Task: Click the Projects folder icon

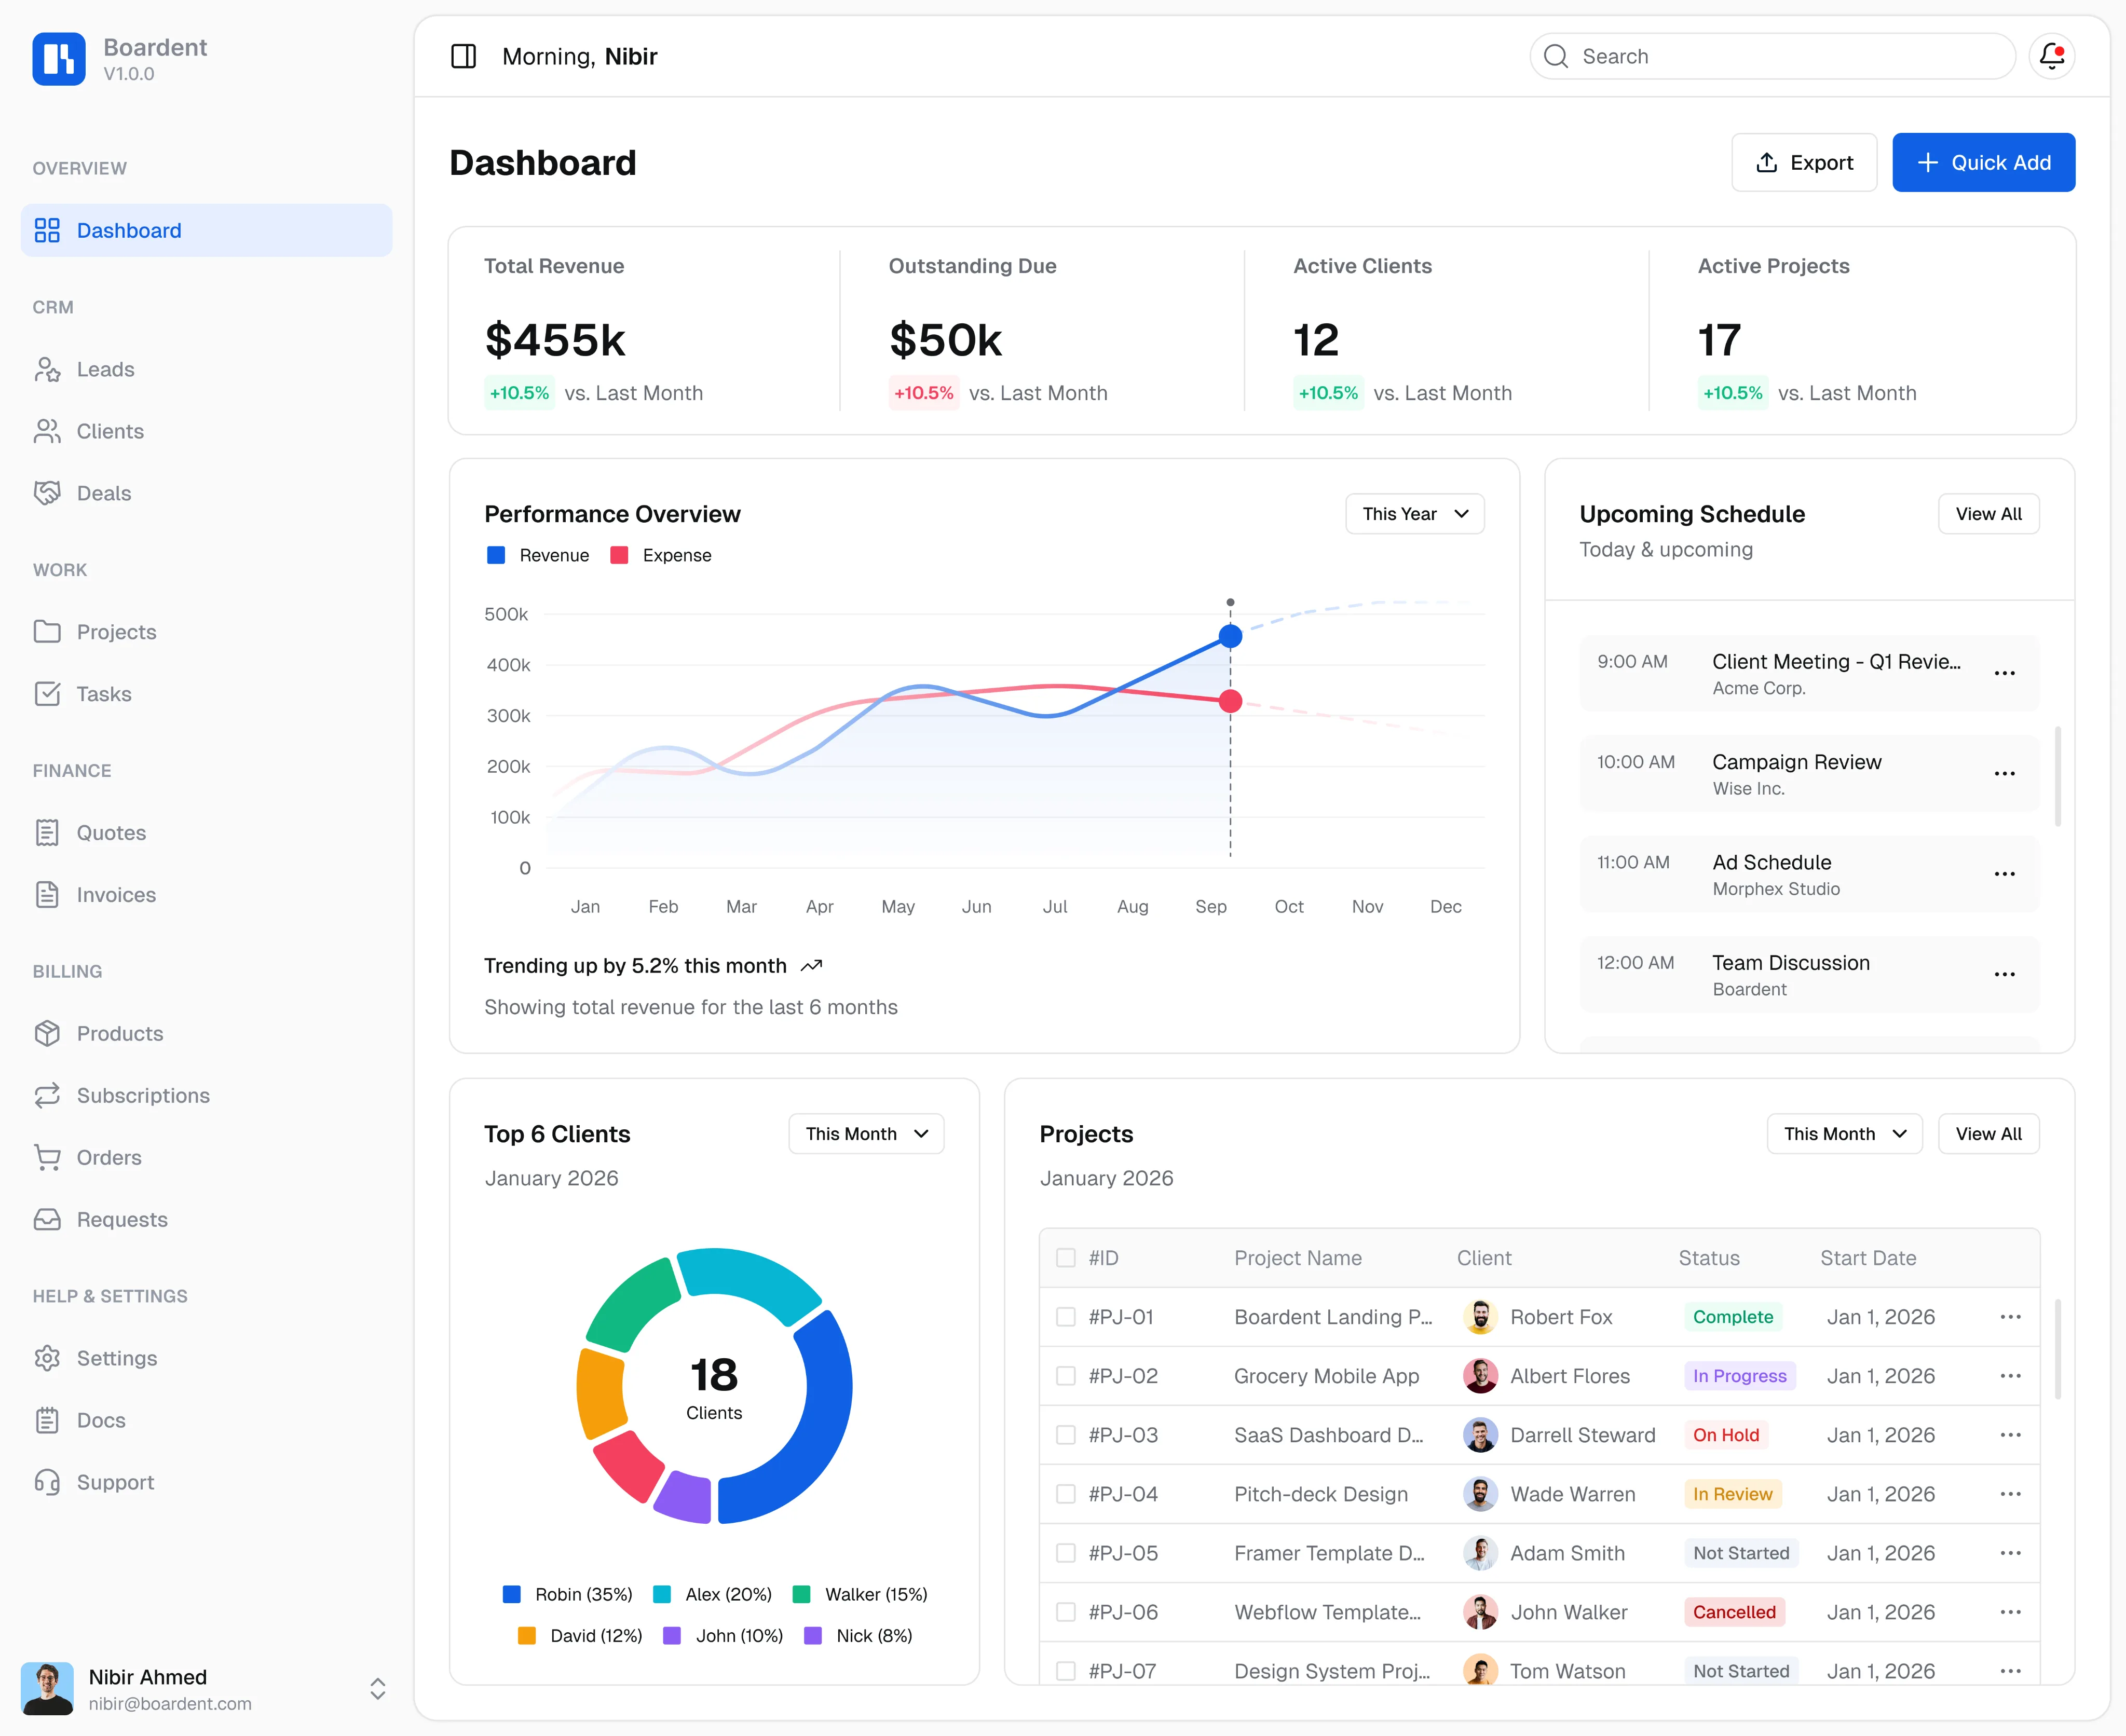Action: (47, 632)
